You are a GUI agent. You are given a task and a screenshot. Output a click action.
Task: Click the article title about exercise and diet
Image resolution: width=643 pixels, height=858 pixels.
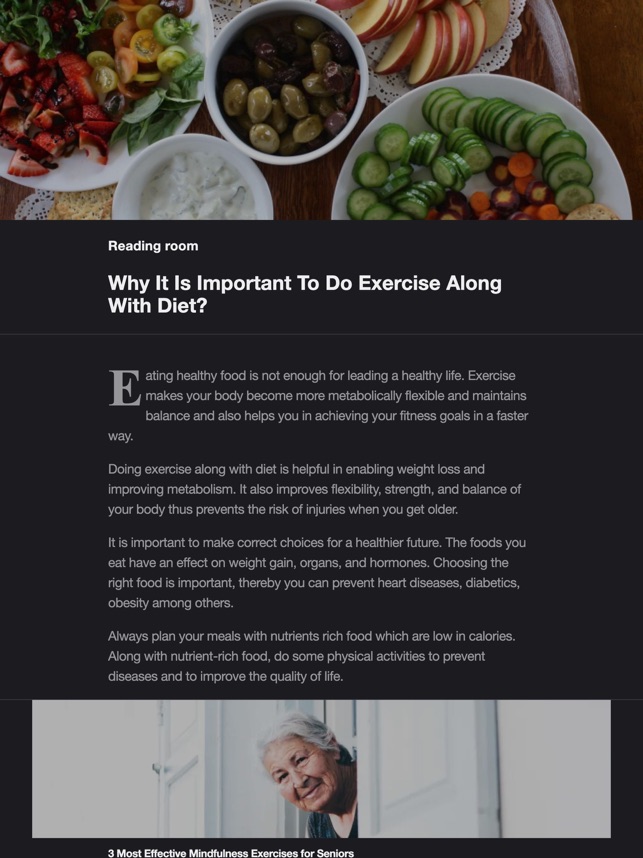(304, 294)
